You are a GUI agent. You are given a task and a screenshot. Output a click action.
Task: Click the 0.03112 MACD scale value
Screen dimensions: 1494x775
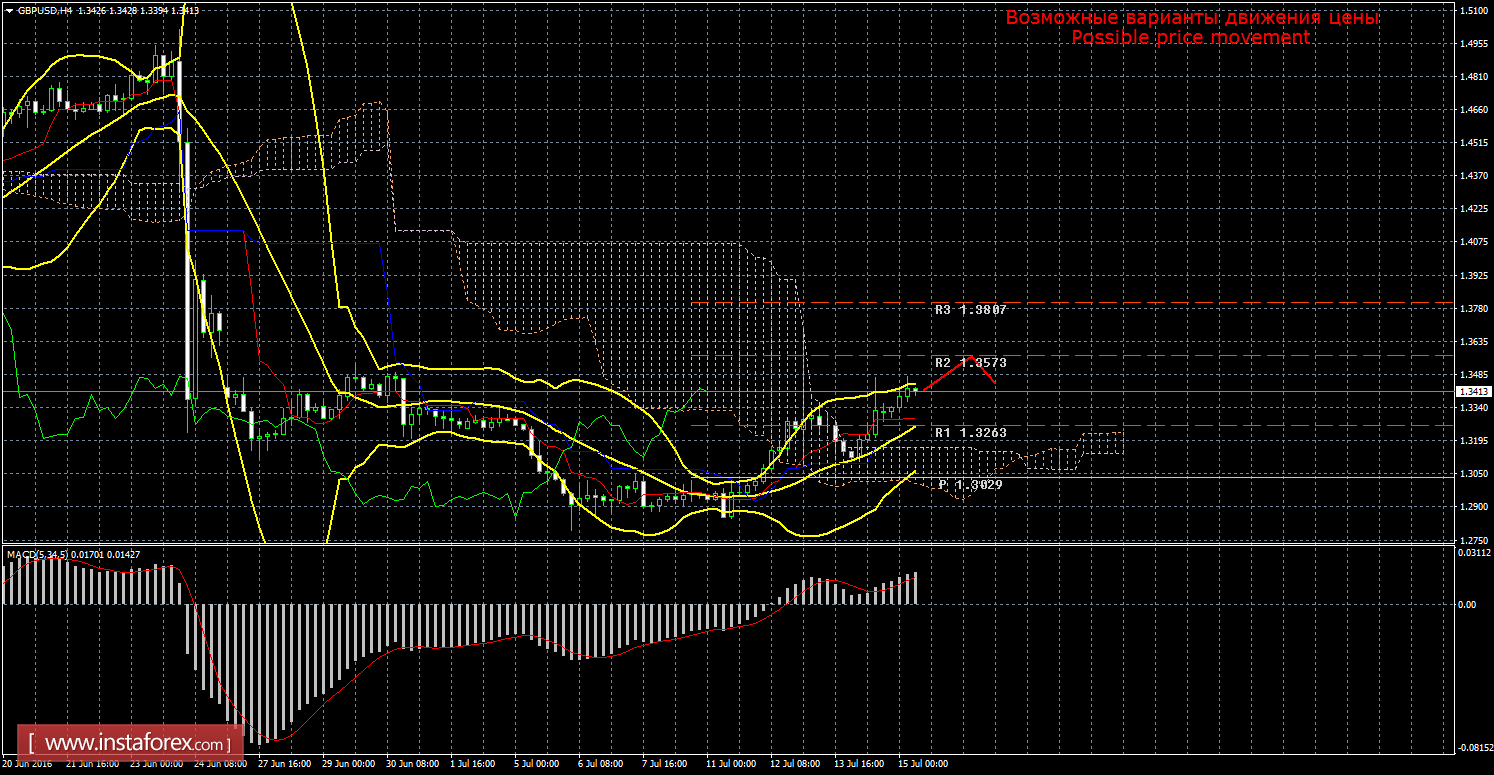tap(1474, 553)
